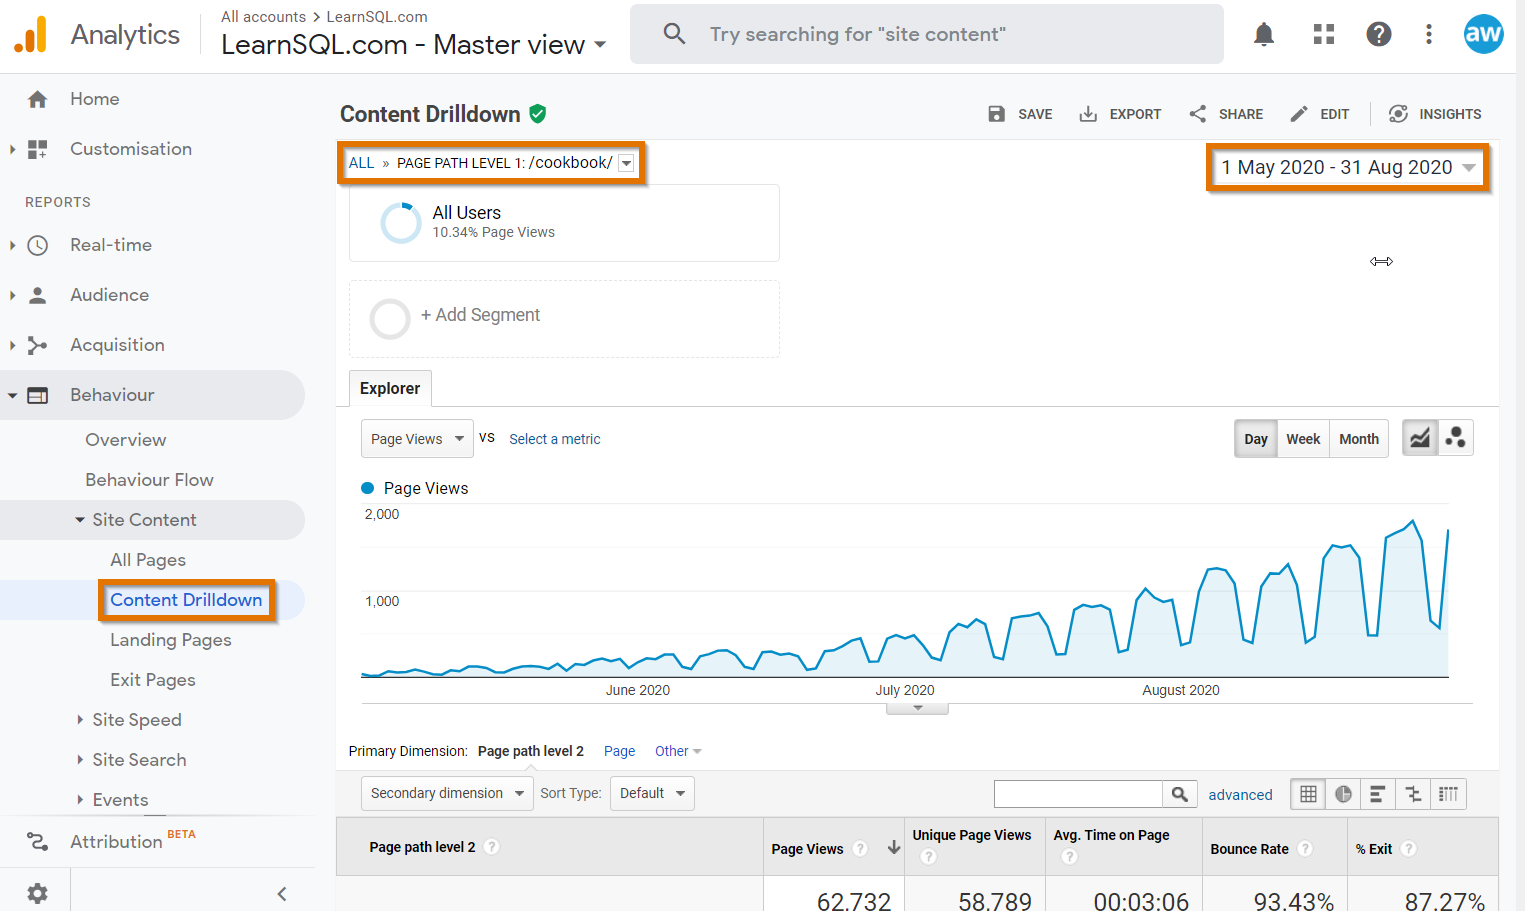Image resolution: width=1525 pixels, height=911 pixels.
Task: Click the EXPORT button
Action: coord(1120,114)
